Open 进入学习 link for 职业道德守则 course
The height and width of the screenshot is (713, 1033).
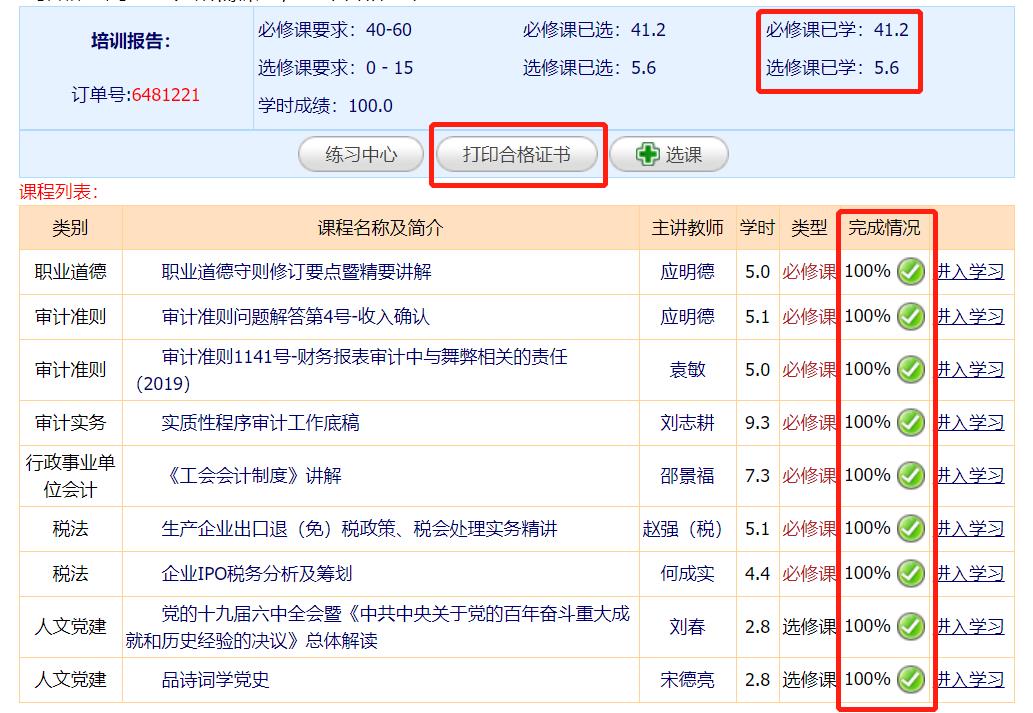970,272
